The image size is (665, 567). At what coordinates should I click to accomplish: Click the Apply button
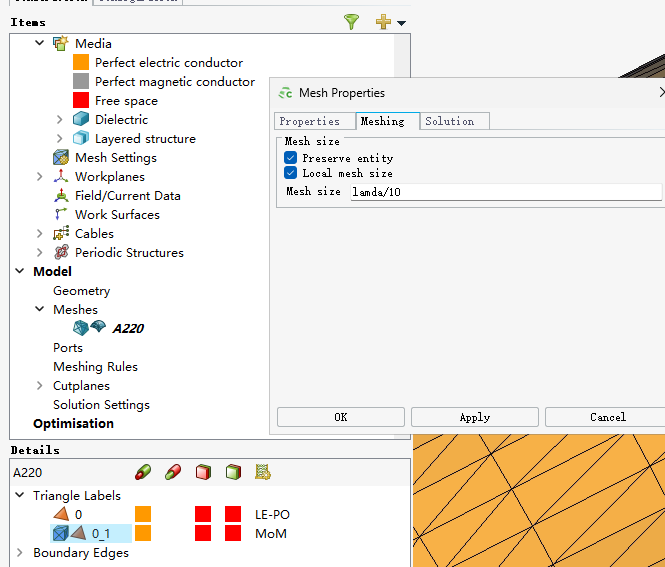475,417
